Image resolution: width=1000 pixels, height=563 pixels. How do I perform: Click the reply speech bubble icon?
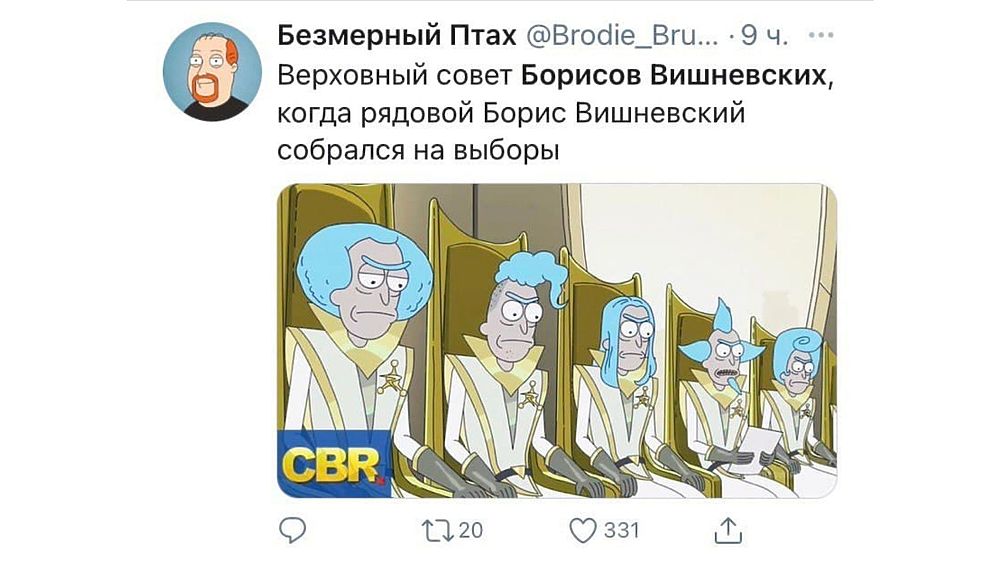pos(292,530)
